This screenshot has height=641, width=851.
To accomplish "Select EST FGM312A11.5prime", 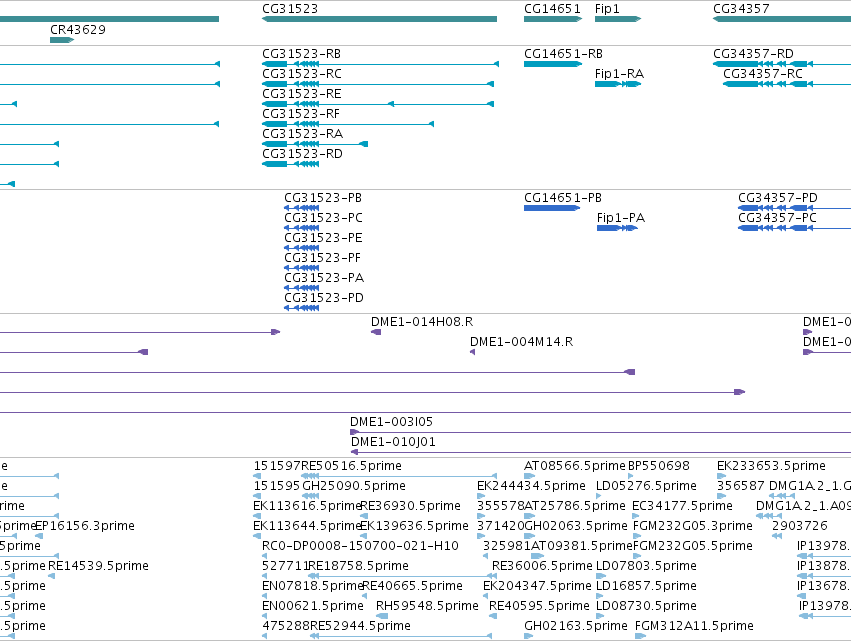I will [694, 626].
